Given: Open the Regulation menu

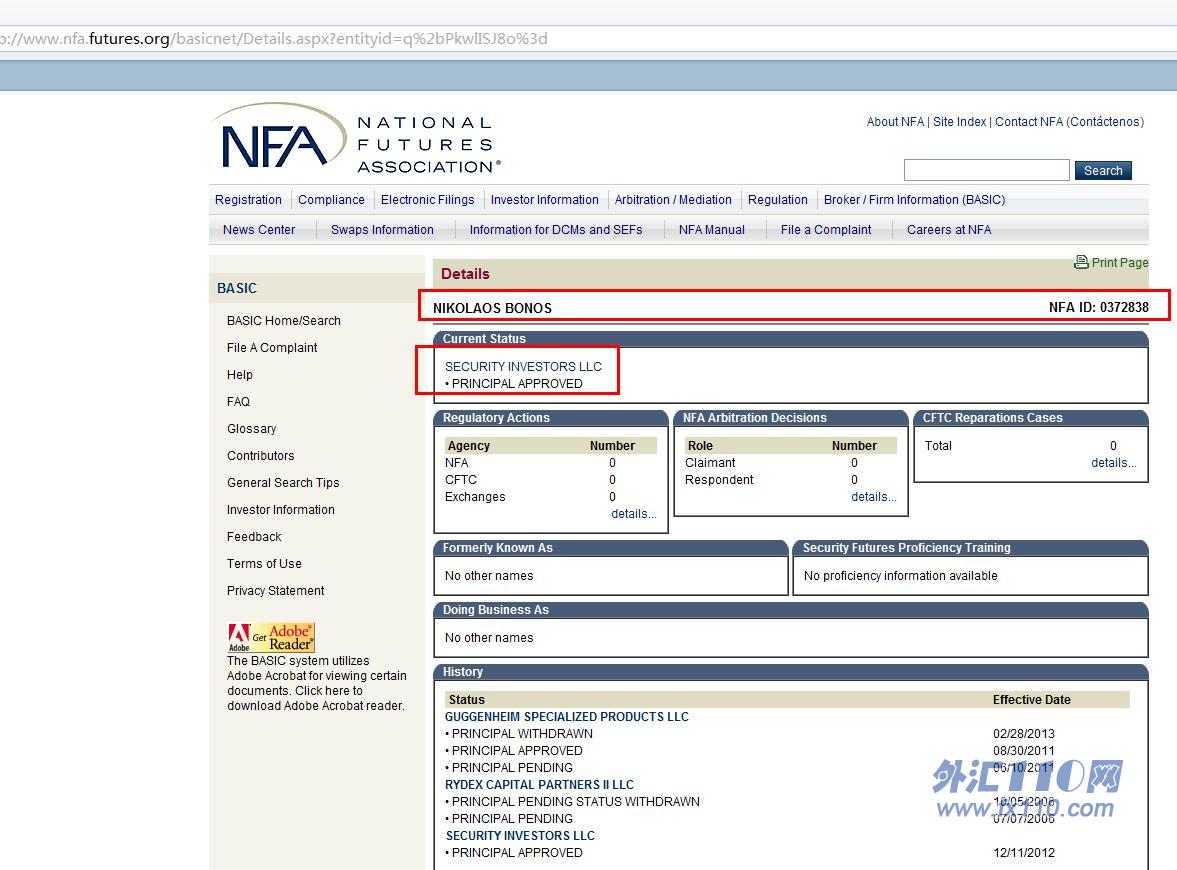Looking at the screenshot, I should coord(778,200).
